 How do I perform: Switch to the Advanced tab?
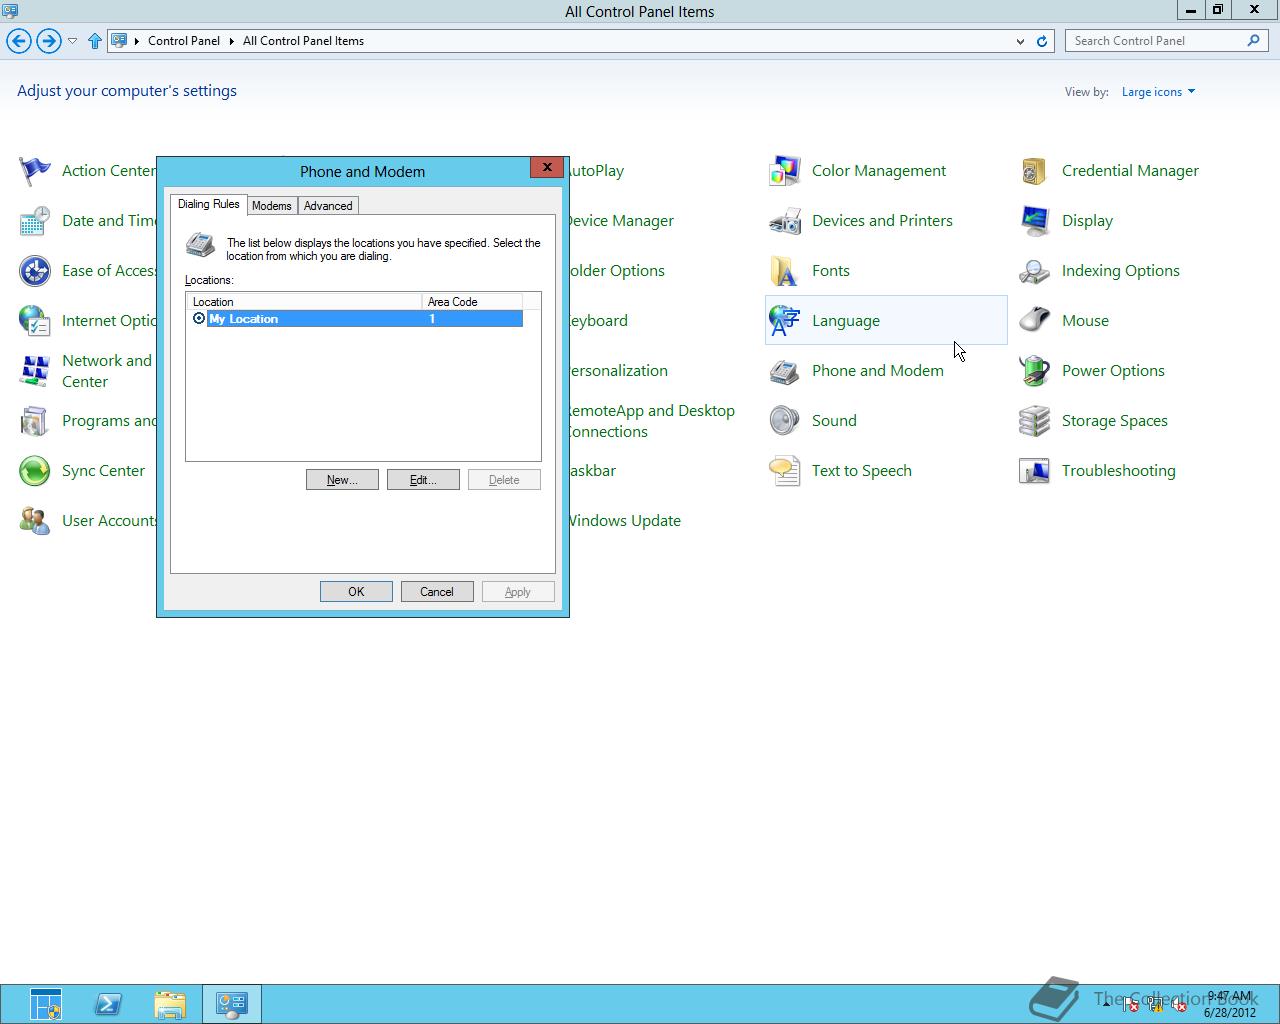pos(328,206)
